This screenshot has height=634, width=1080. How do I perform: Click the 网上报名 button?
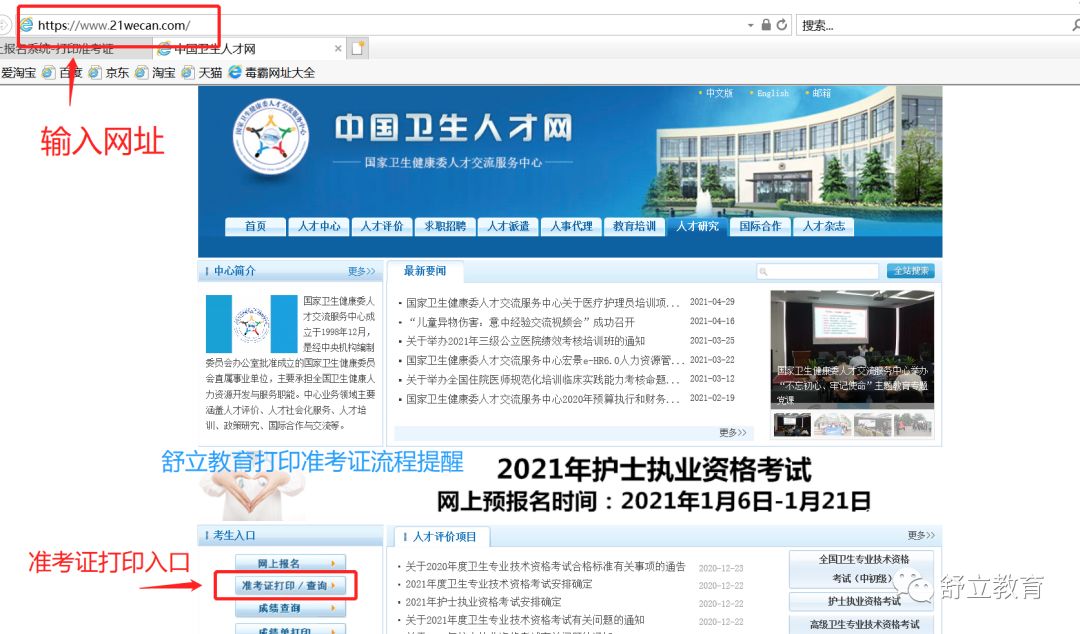[290, 564]
